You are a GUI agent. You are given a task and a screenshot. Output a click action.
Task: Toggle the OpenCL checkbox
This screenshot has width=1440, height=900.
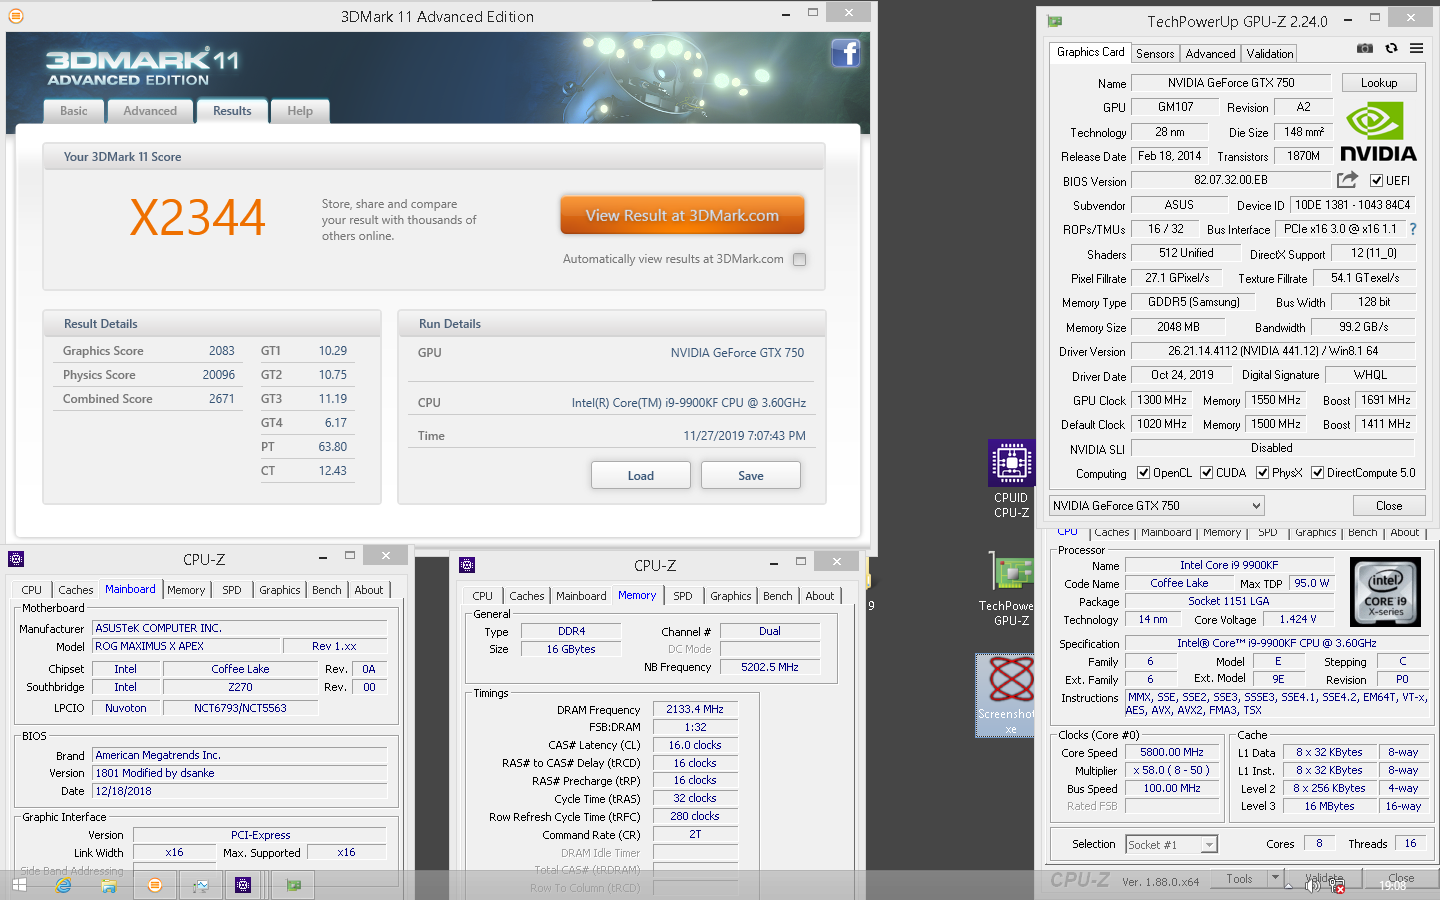[1143, 473]
